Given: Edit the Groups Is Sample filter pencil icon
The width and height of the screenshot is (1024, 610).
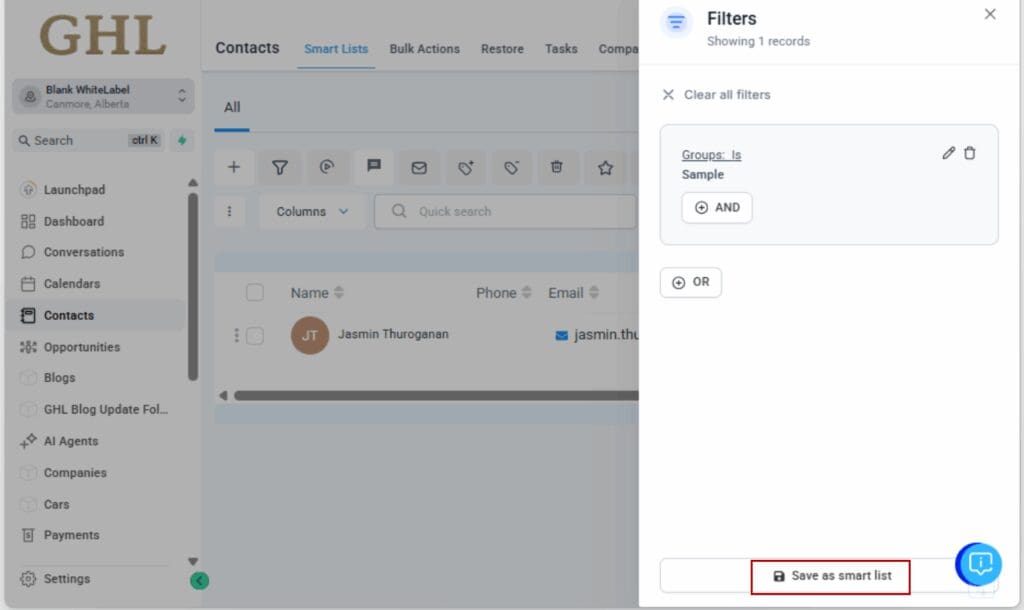Looking at the screenshot, I should [x=948, y=153].
